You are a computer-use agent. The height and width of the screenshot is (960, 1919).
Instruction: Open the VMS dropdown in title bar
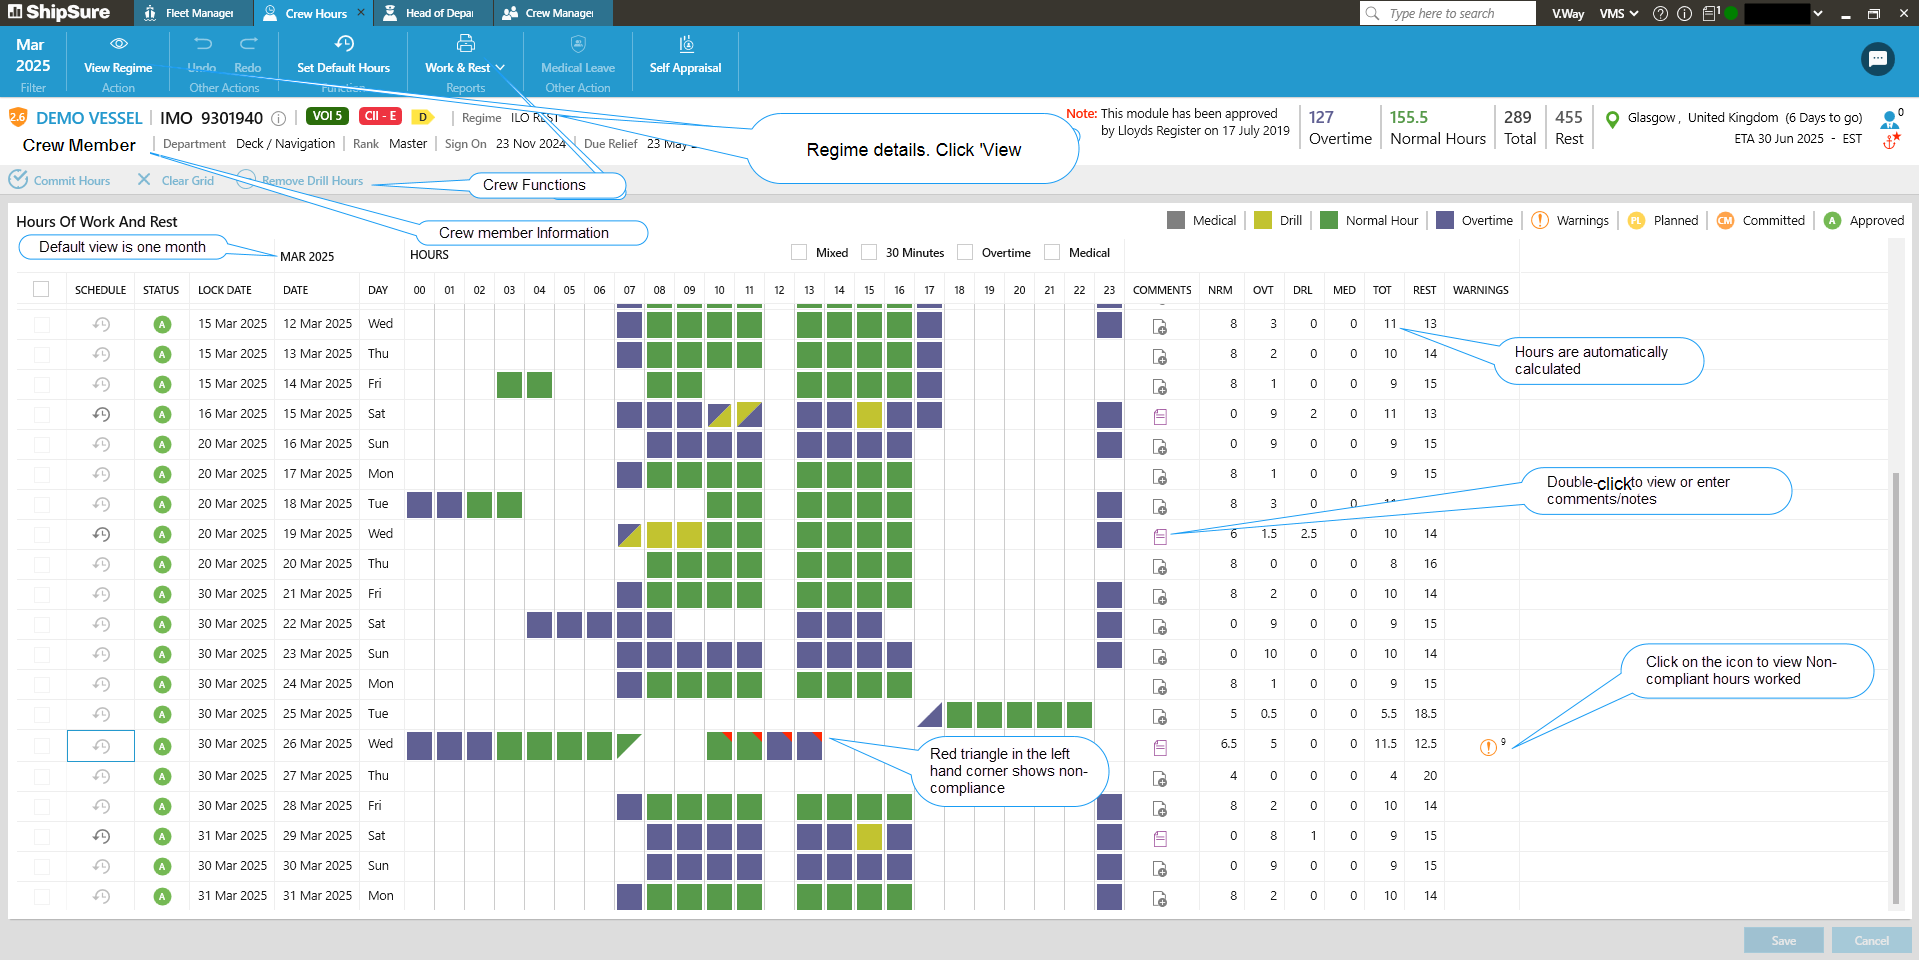coord(1618,13)
